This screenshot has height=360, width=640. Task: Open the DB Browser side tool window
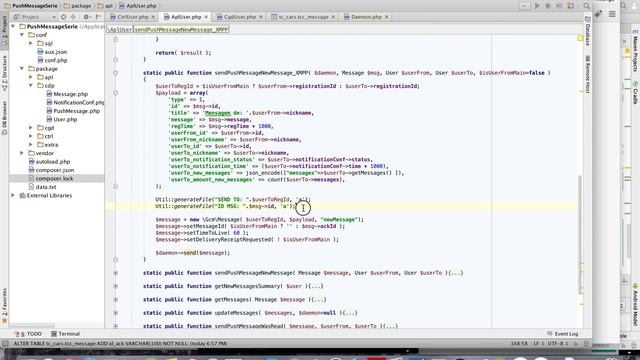(x=4, y=118)
